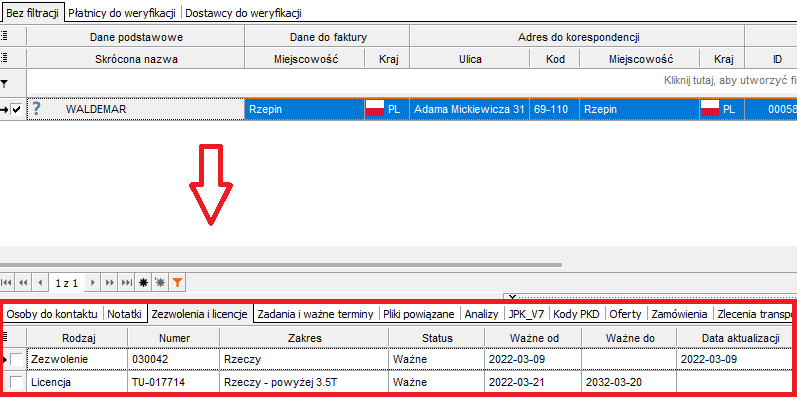Image resolution: width=797 pixels, height=400 pixels.
Task: Click the orange filter funnel icon
Action: pyautogui.click(x=177, y=283)
